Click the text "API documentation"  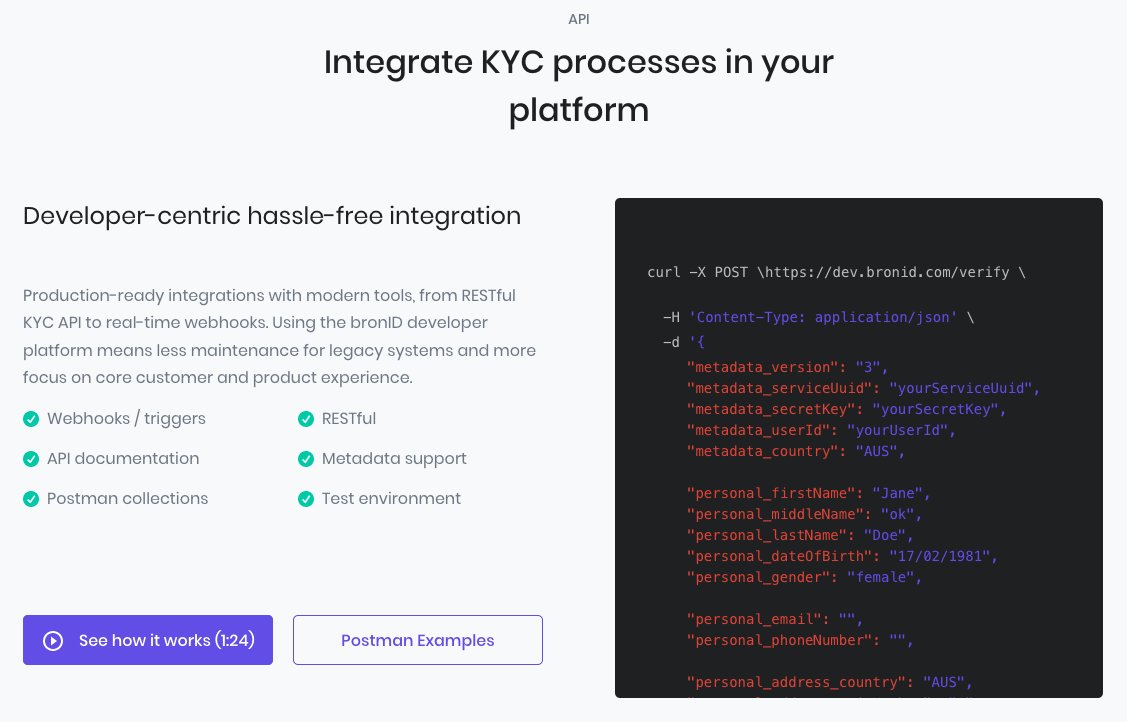pyautogui.click(x=123, y=458)
